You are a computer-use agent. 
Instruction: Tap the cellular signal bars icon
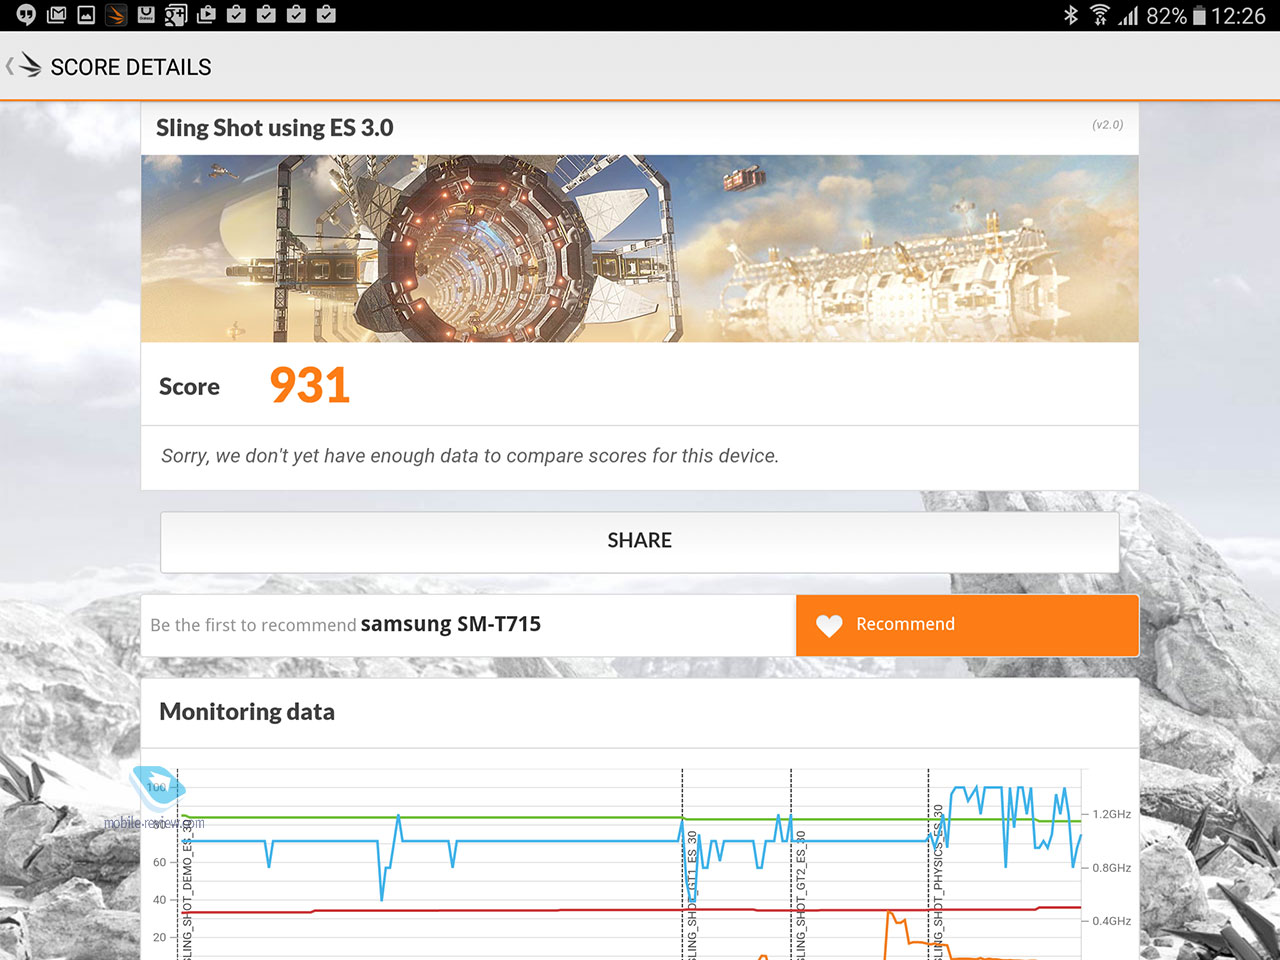click(x=1129, y=16)
